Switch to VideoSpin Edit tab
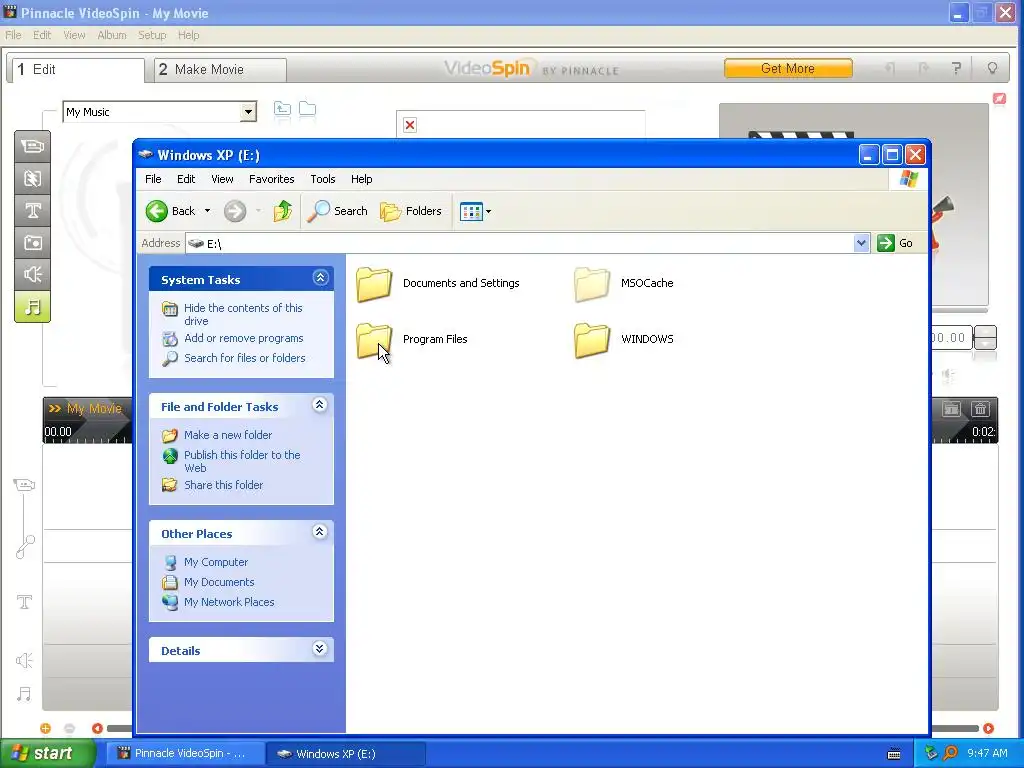Screen dimensions: 1024x768 coord(76,69)
